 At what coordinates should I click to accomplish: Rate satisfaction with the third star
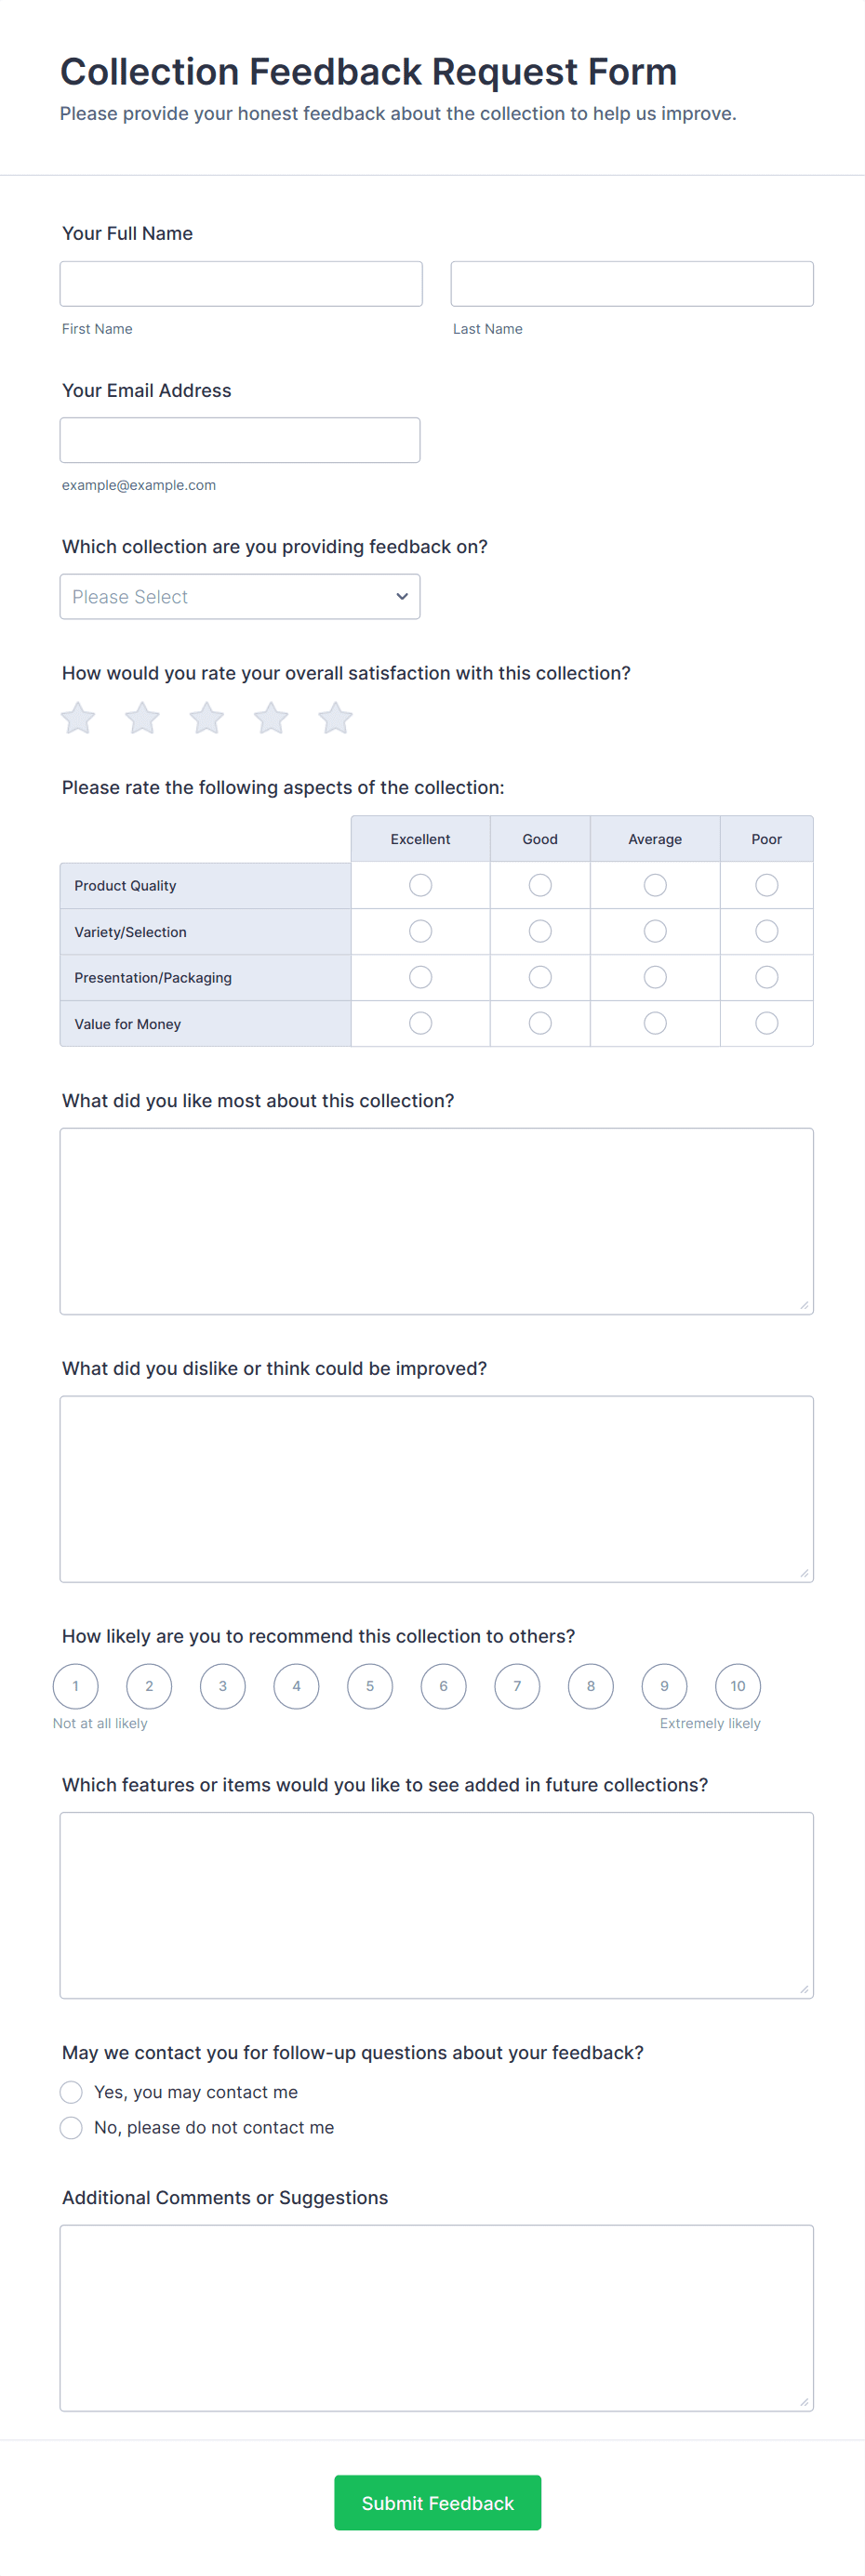coord(207,718)
